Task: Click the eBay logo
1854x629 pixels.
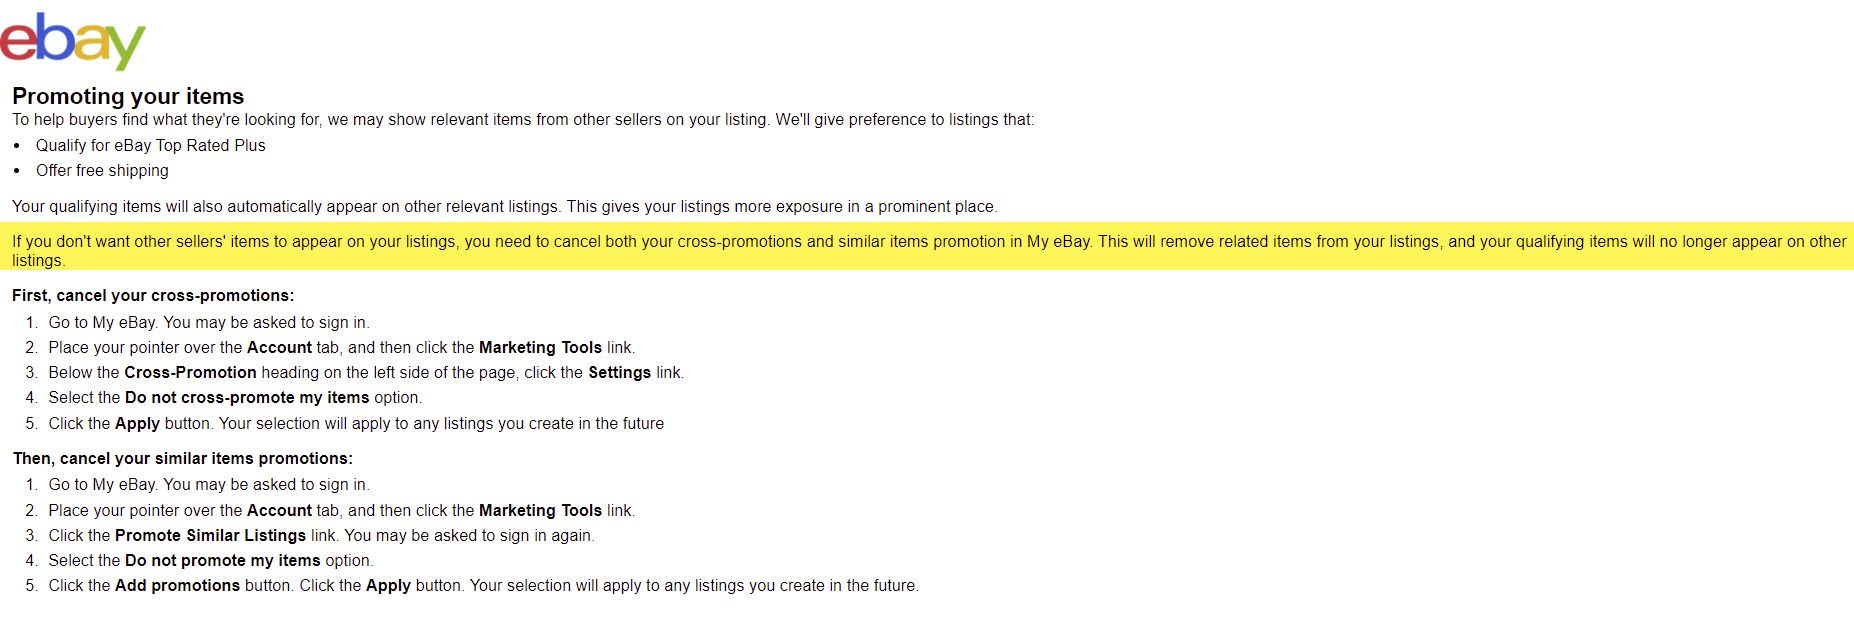Action: (x=73, y=41)
